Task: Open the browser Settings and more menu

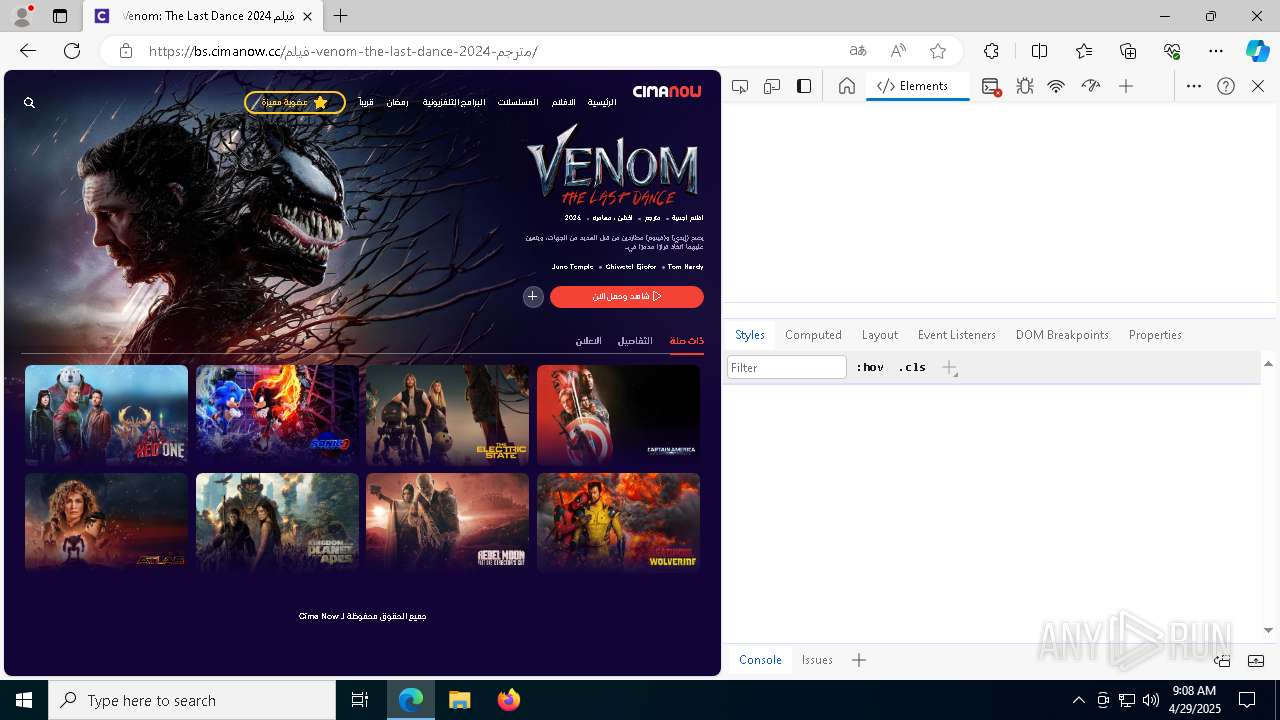Action: [1216, 51]
